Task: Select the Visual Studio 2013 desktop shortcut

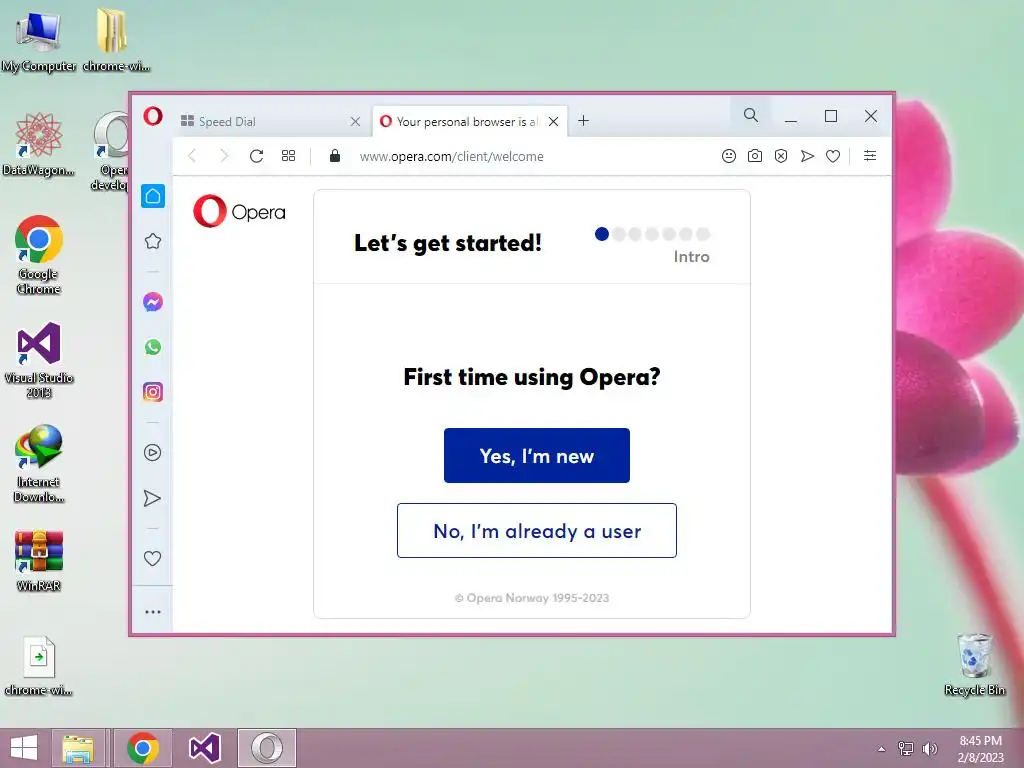Action: click(x=39, y=359)
